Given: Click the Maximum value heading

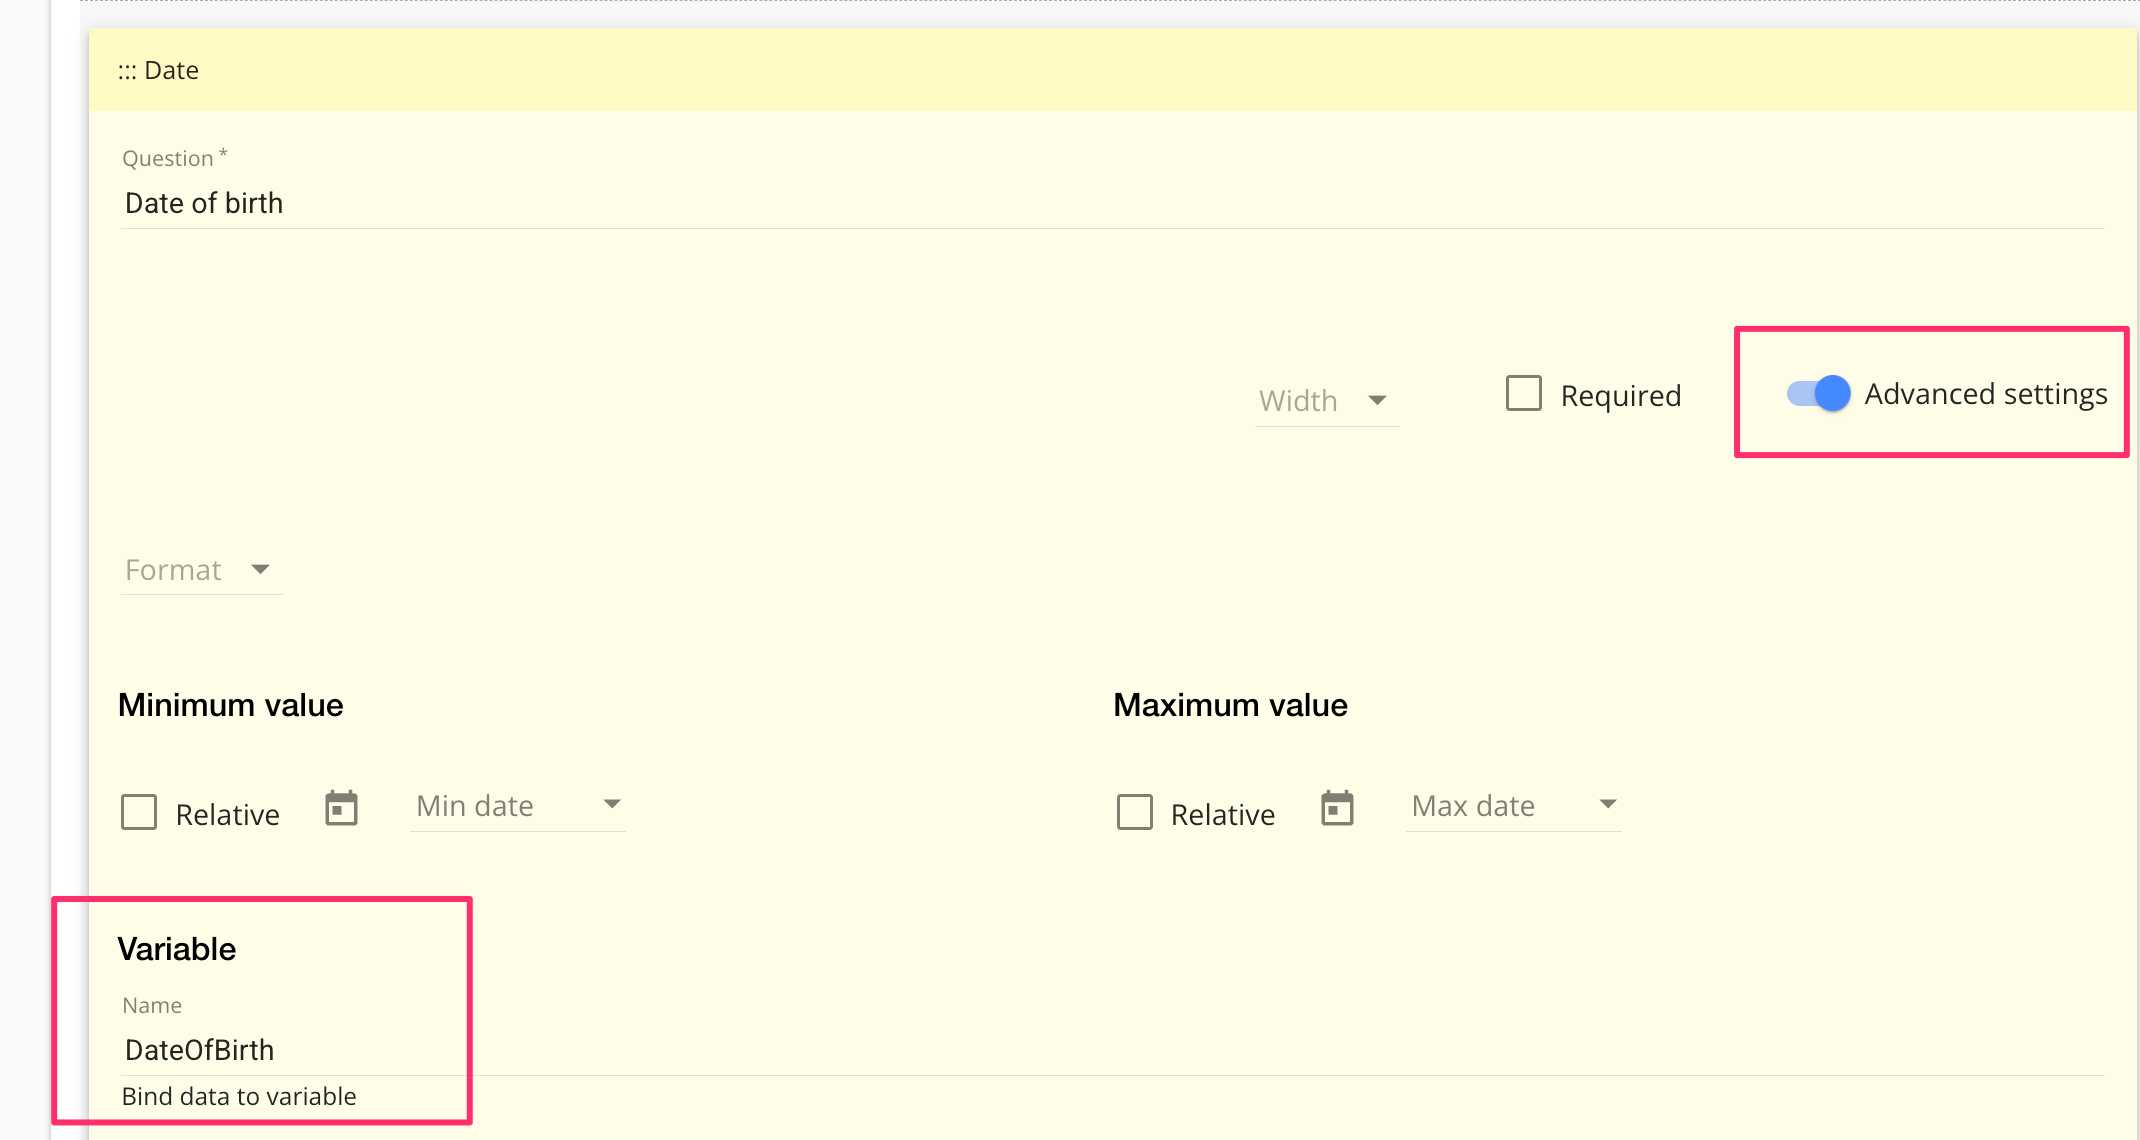Looking at the screenshot, I should 1230,705.
